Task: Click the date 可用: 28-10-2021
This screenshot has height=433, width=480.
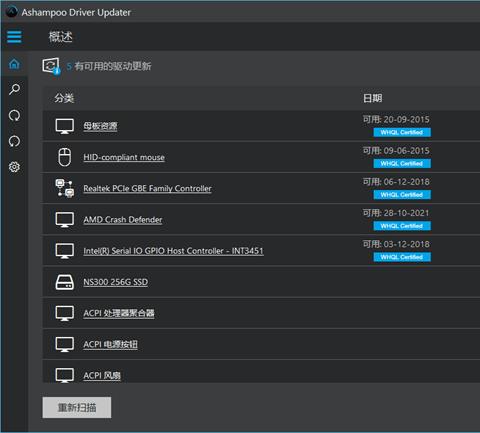Action: (x=396, y=213)
